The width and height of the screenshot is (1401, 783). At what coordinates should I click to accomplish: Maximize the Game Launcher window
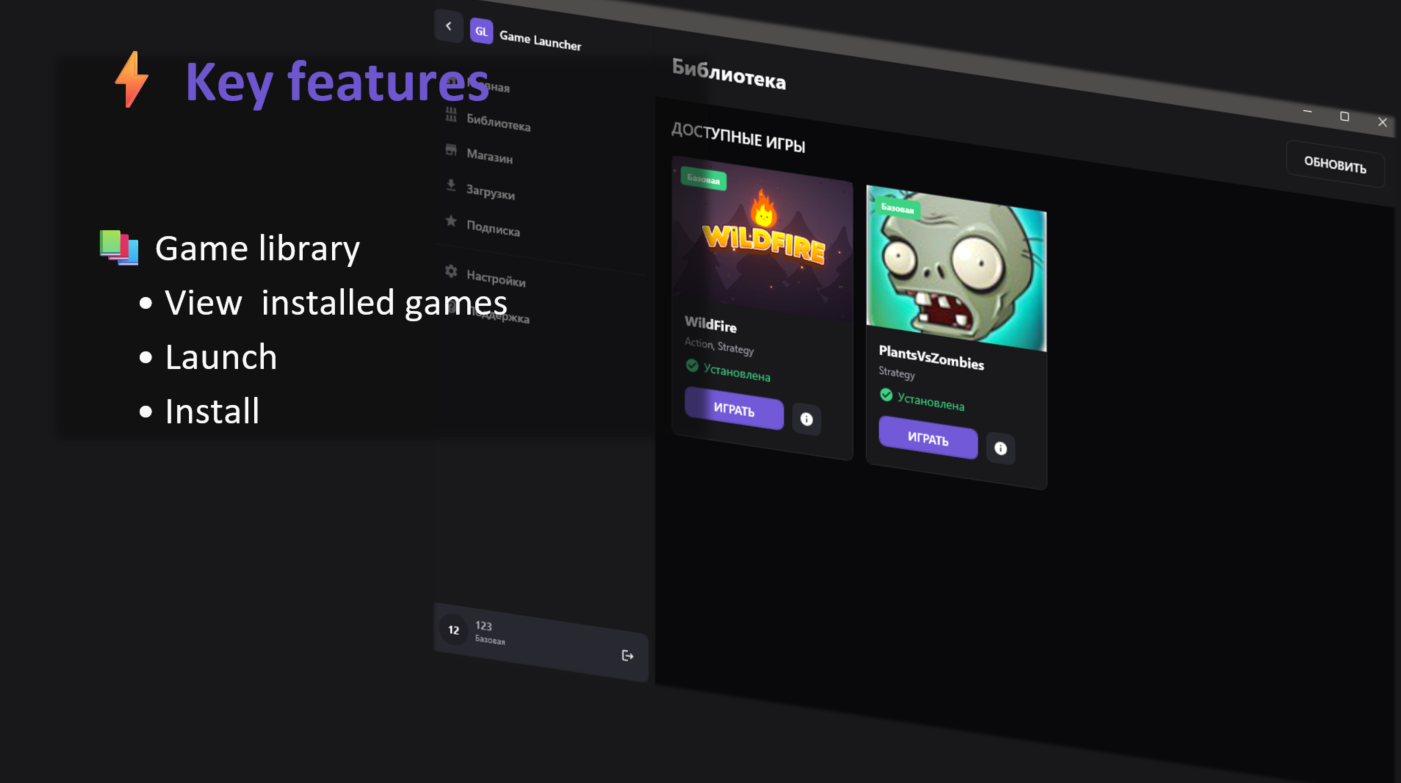click(1344, 117)
